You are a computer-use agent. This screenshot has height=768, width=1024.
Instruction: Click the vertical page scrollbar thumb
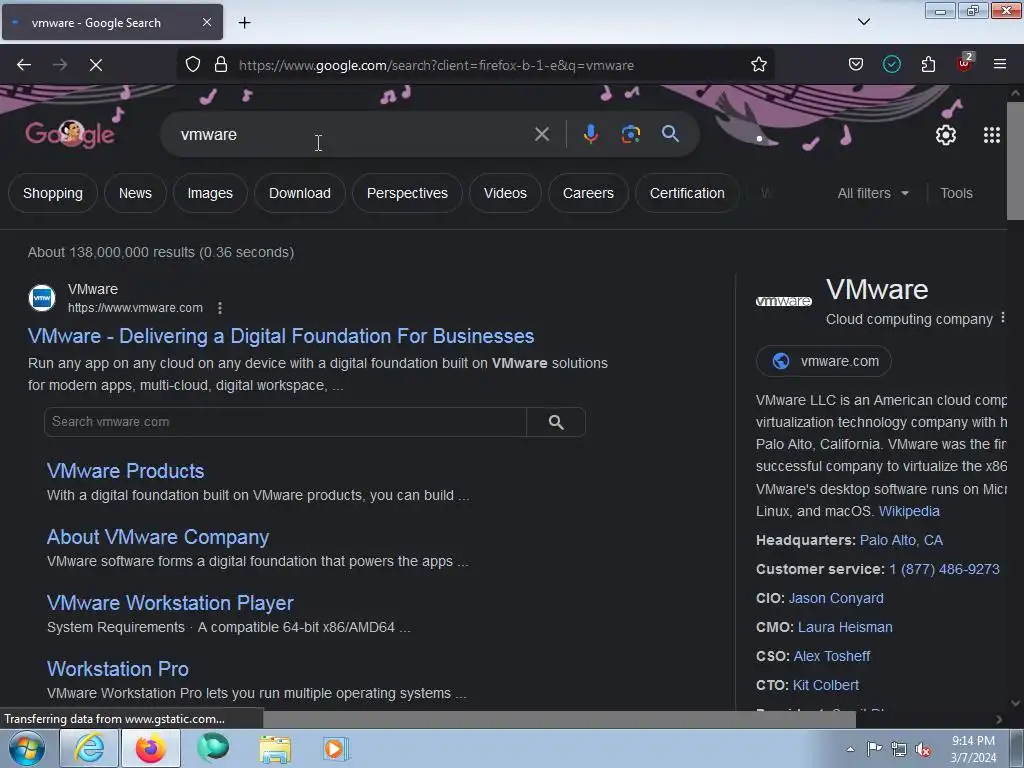1015,160
